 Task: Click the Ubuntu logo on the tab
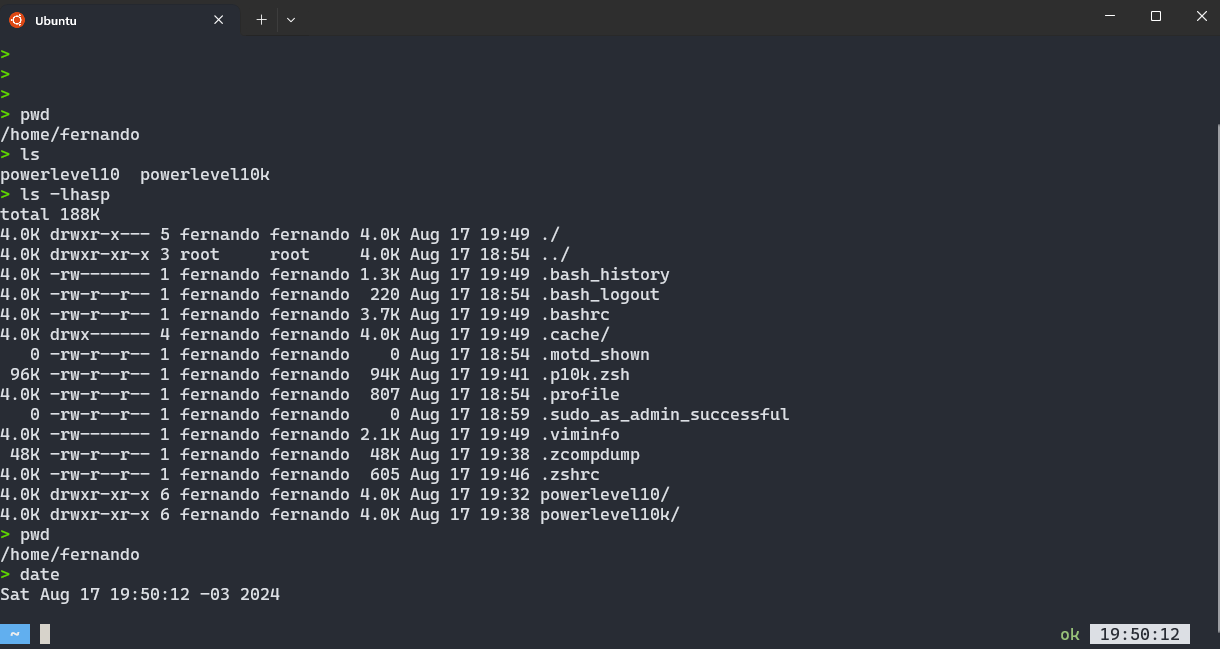[x=17, y=20]
